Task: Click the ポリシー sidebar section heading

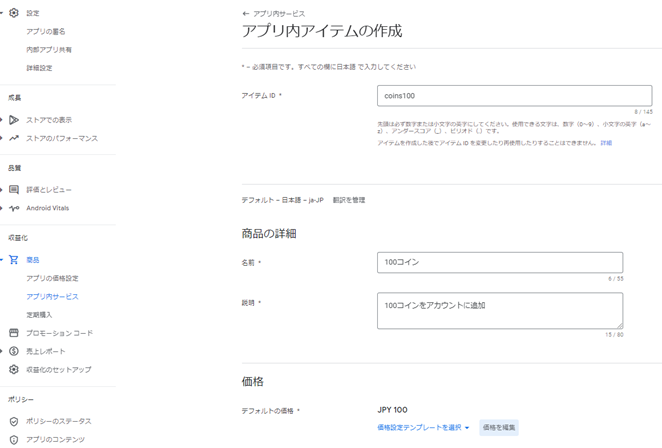Action: pos(21,399)
